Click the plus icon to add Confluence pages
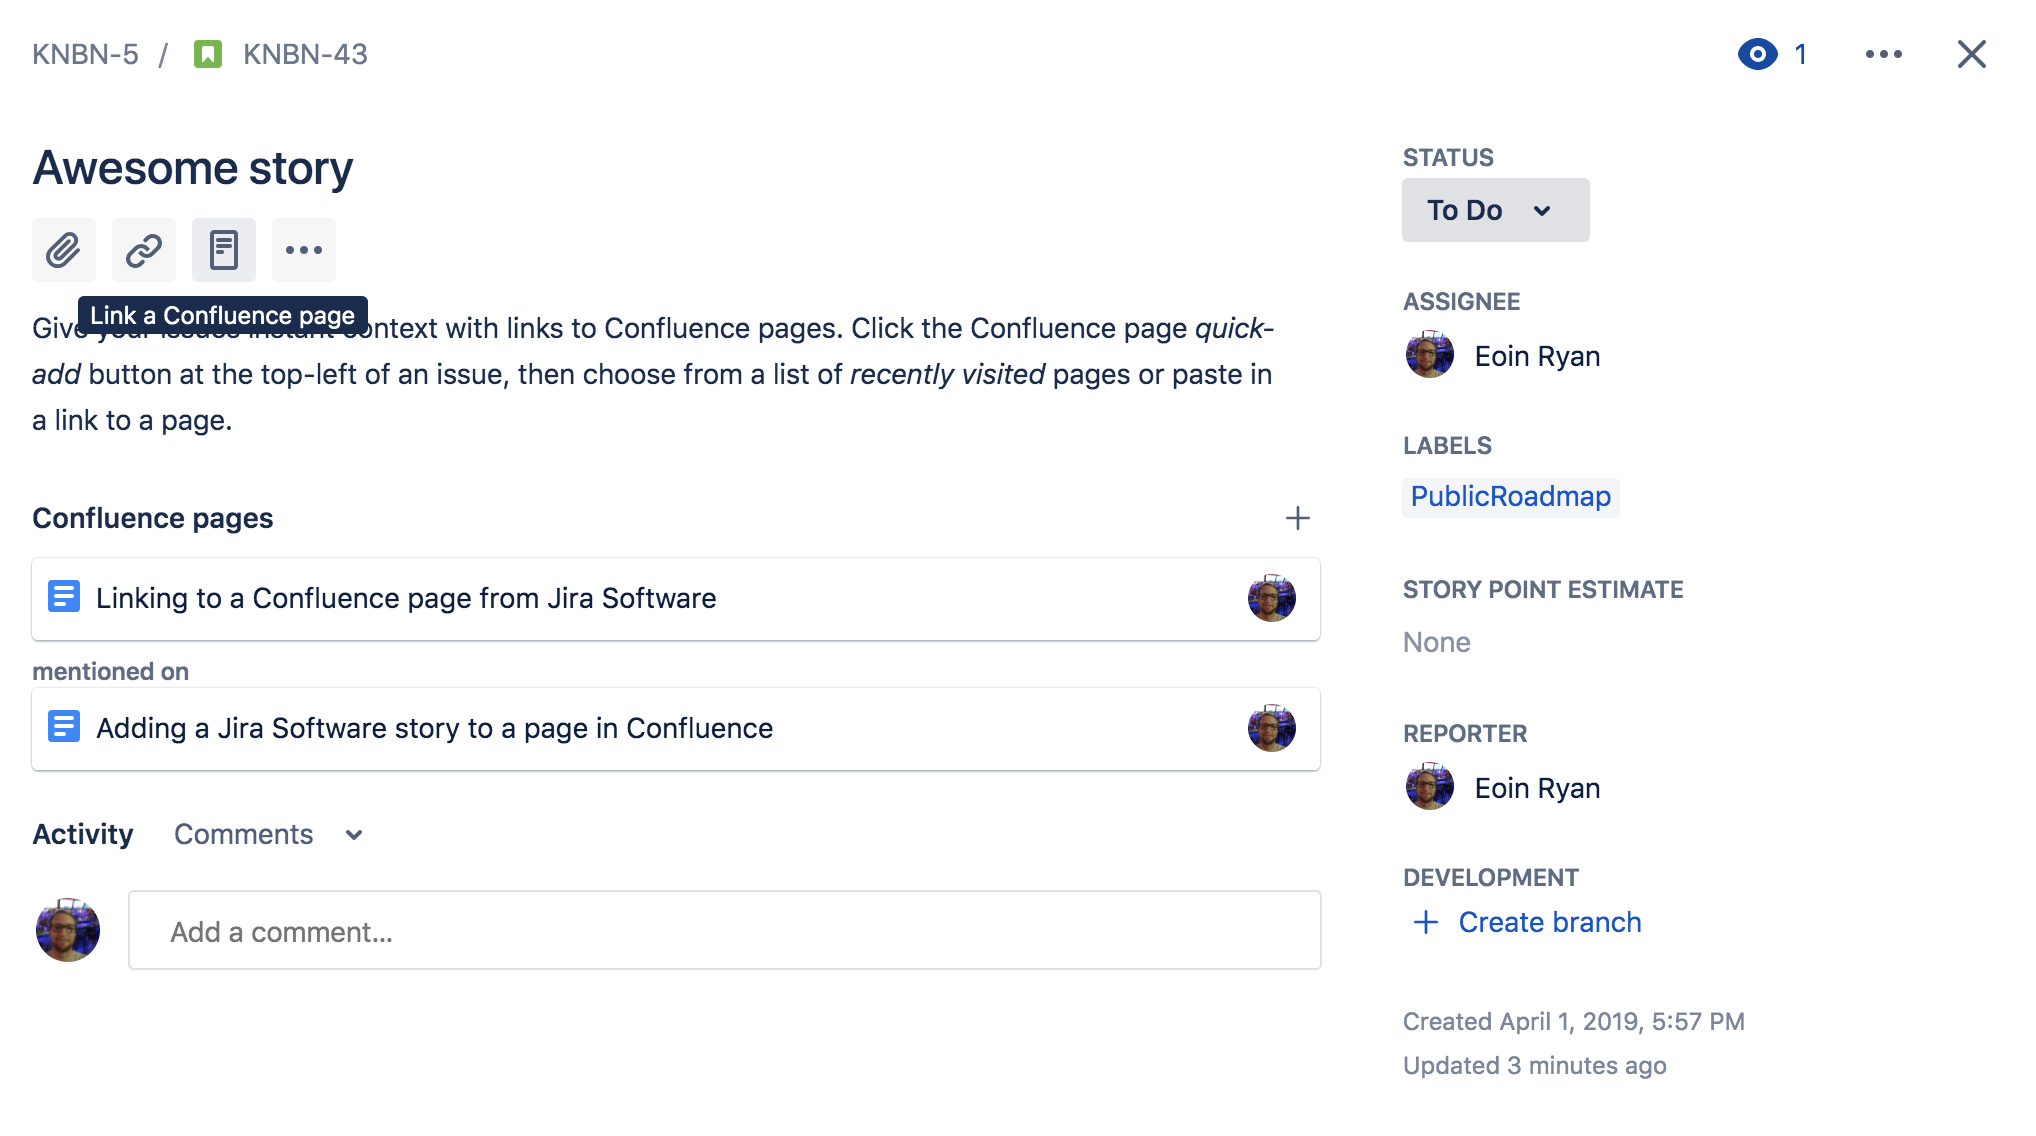The width and height of the screenshot is (2036, 1136). (x=1297, y=518)
